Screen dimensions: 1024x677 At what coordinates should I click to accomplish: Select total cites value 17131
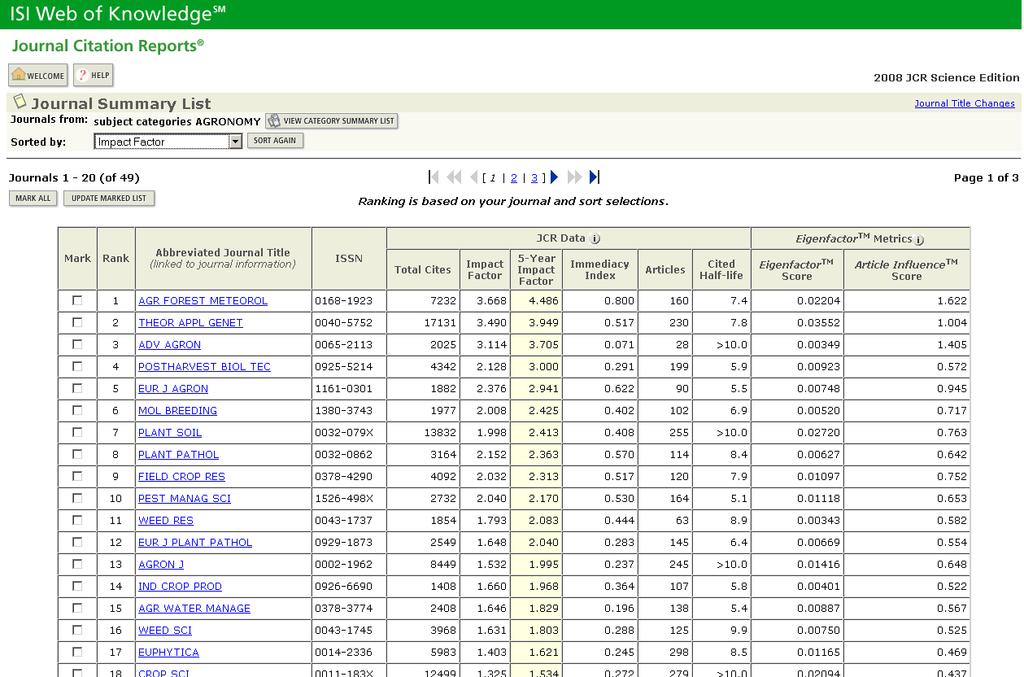tap(440, 323)
